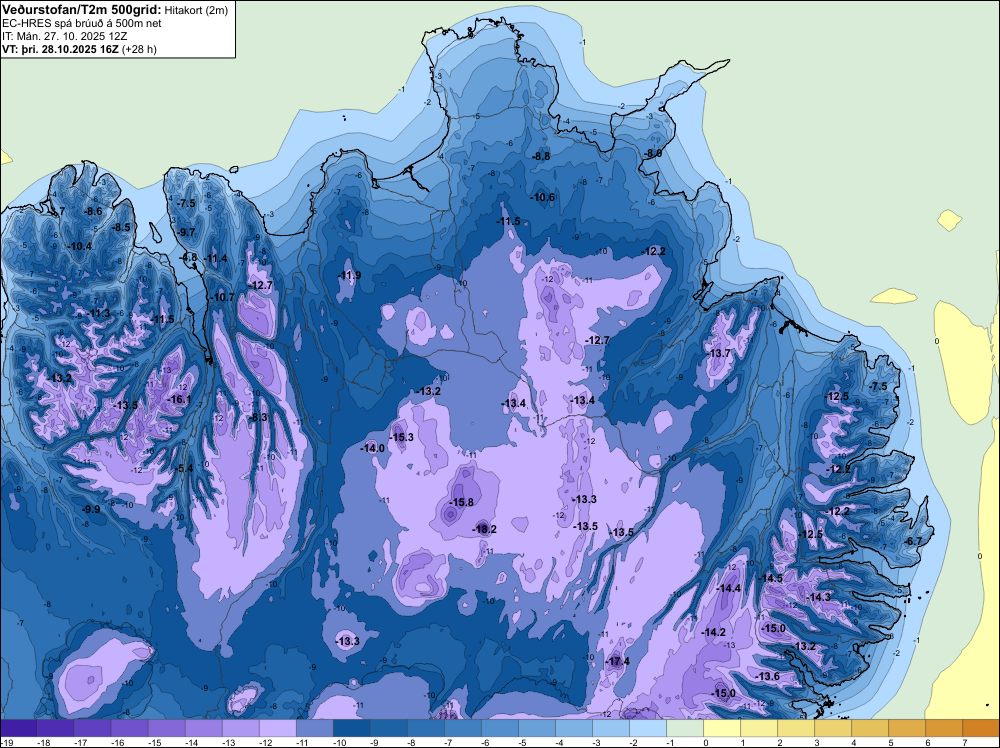Screen dimensions: 1000x748
Task: Click the 'EC-HRES spá brúuð á 500m net' line
Action: coord(82,24)
